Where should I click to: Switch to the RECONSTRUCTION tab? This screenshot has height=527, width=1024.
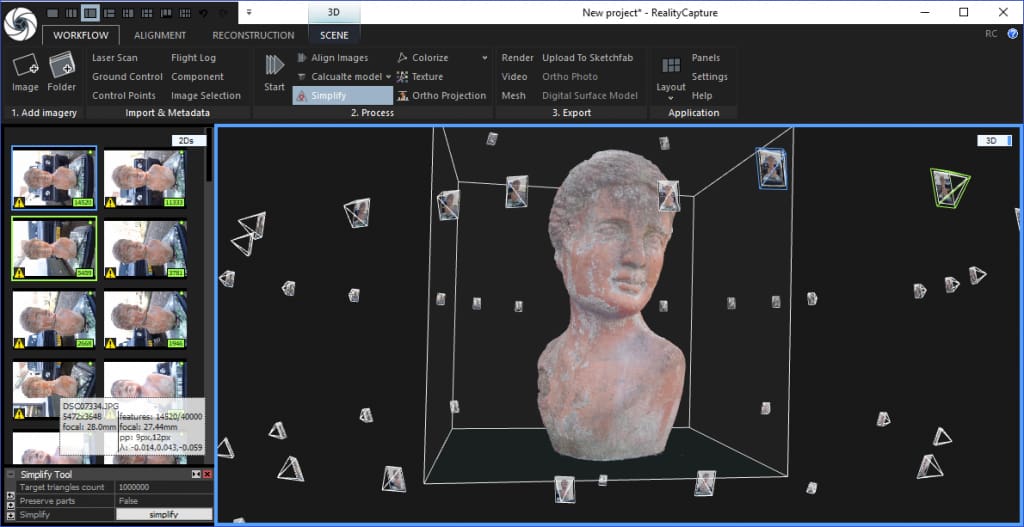[253, 35]
